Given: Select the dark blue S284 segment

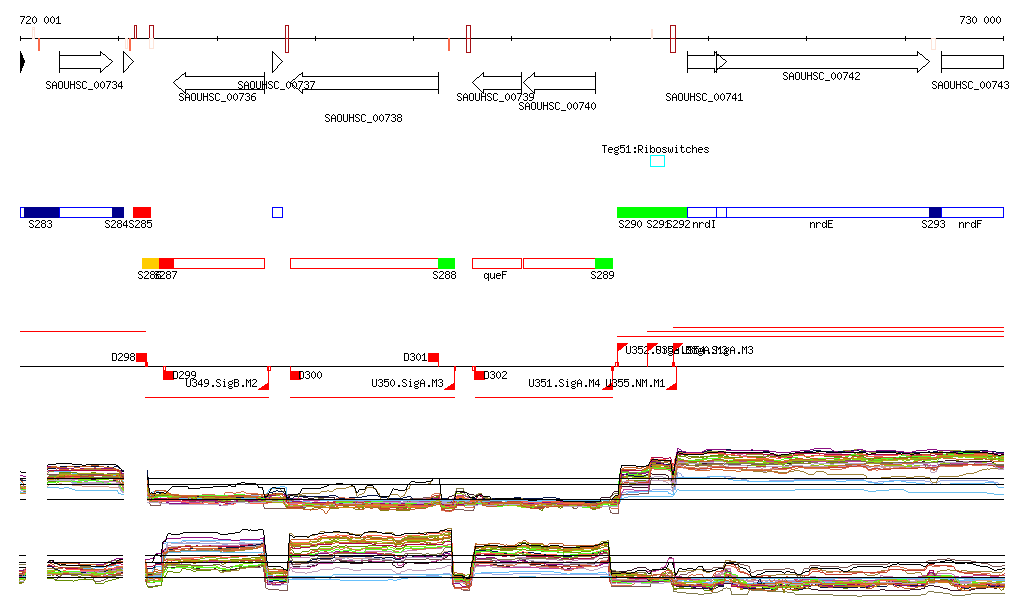Looking at the screenshot, I should pyautogui.click(x=118, y=212).
